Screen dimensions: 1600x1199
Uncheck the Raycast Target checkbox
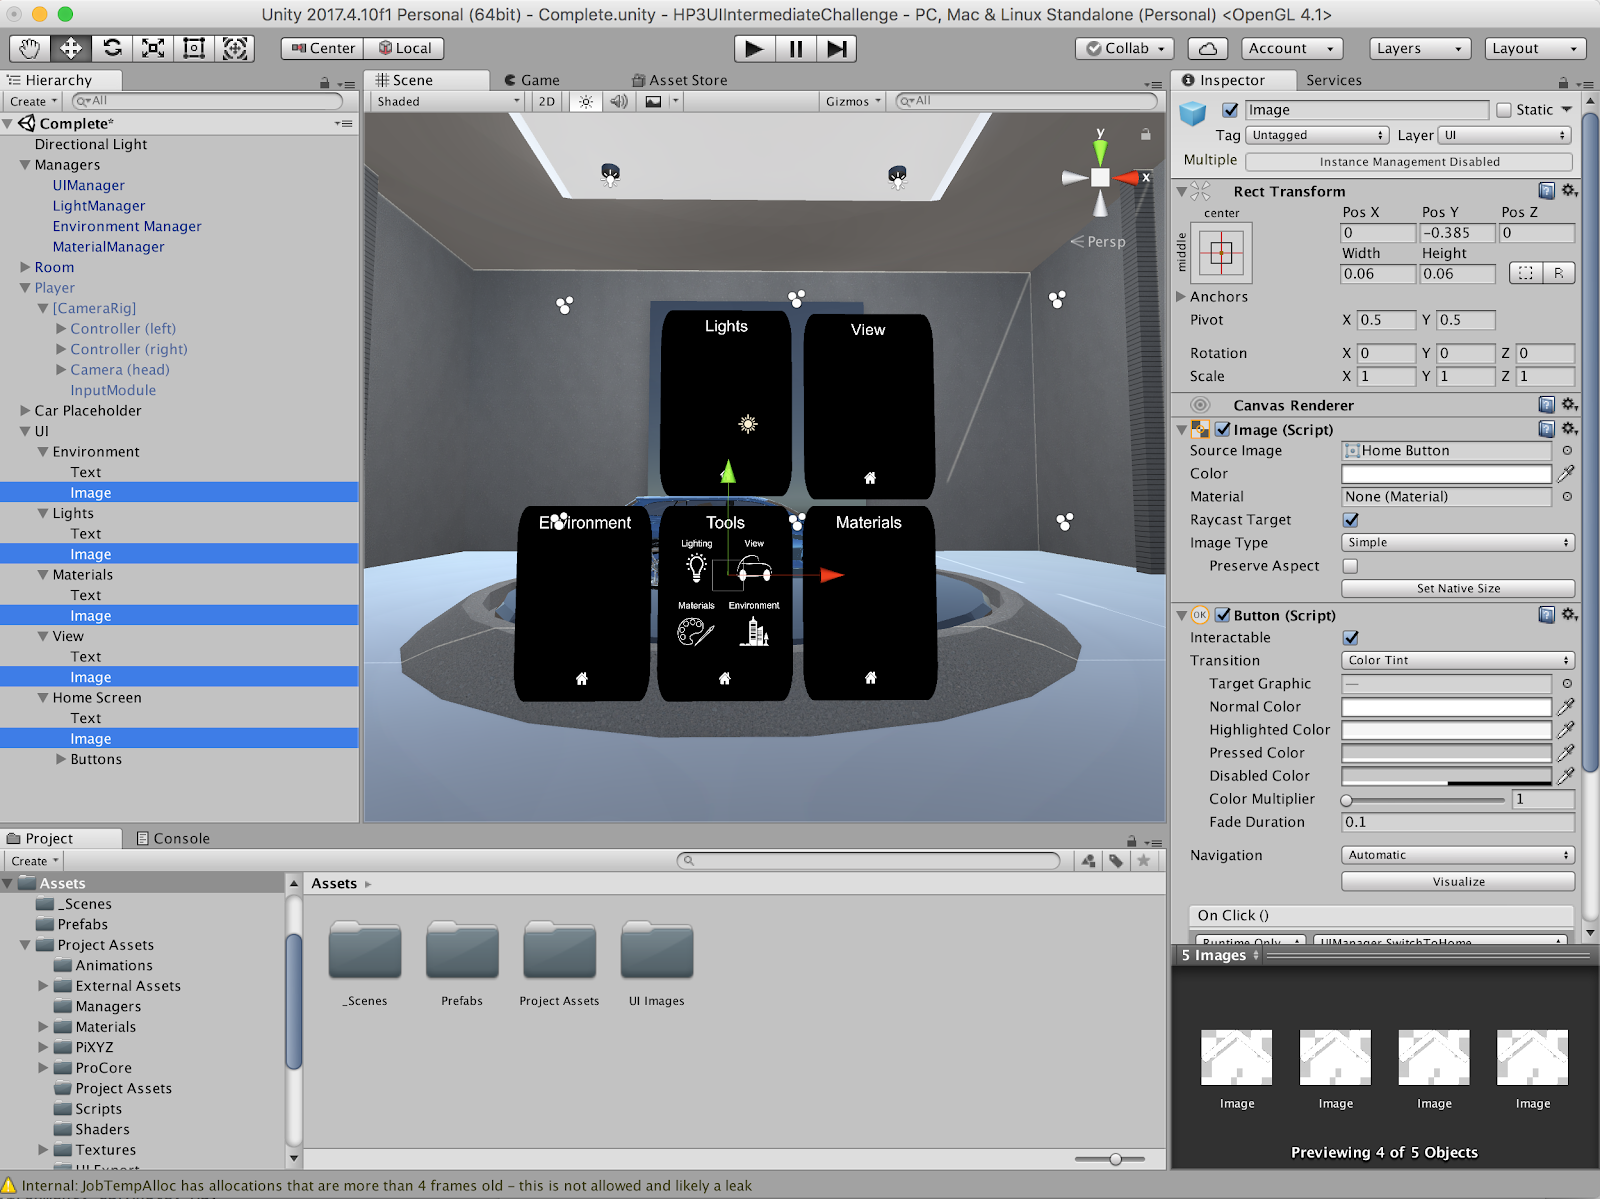[1351, 520]
